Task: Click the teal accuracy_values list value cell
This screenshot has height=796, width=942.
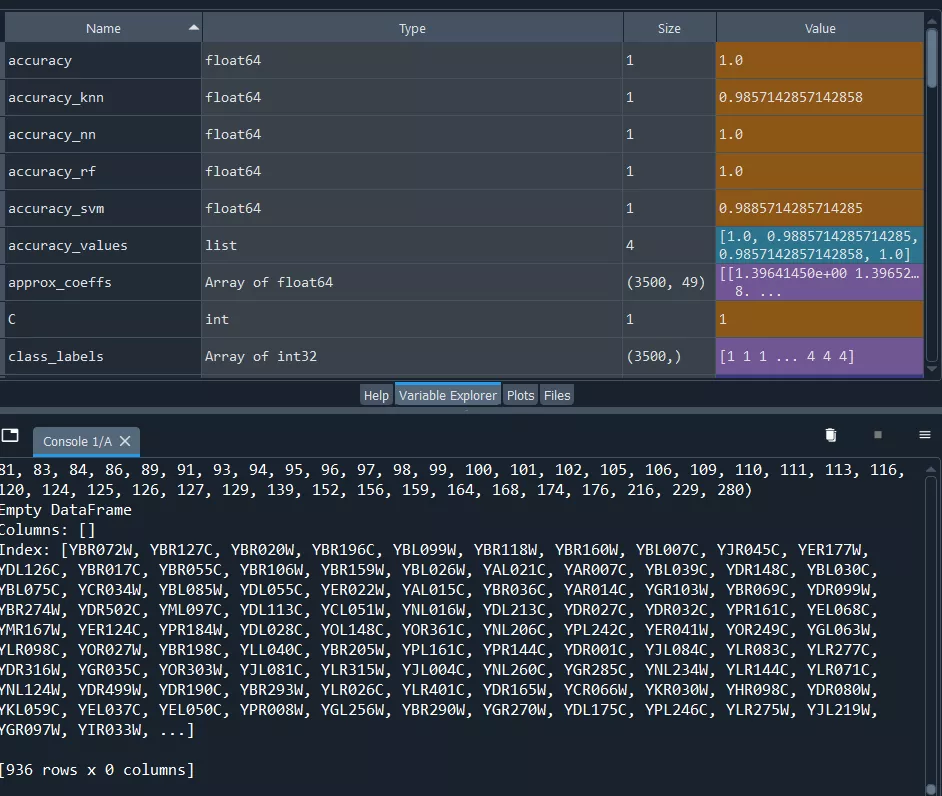Action: (820, 245)
